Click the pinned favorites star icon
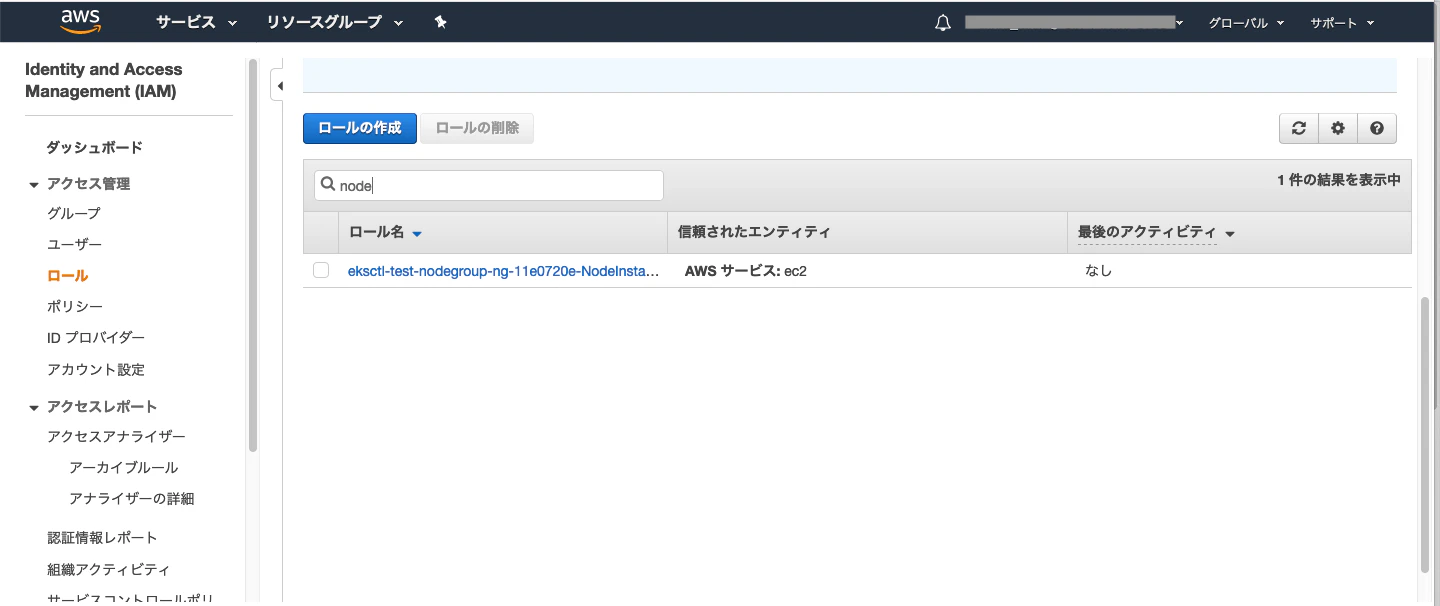Viewport: 1440px width, 606px height. click(440, 20)
